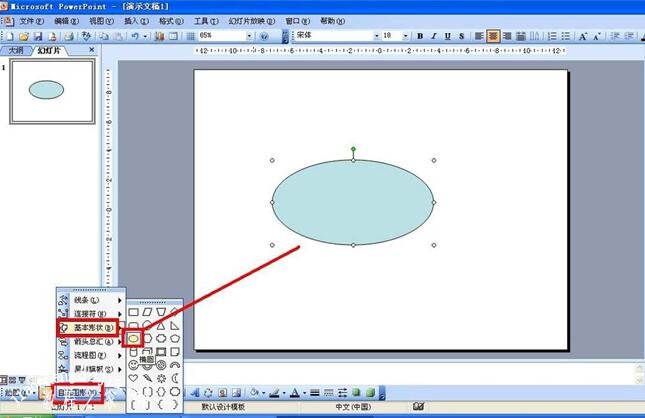Screen dimensions: 645x418
Task: Open the 编辑 (Edit) menu
Action: click(67, 21)
